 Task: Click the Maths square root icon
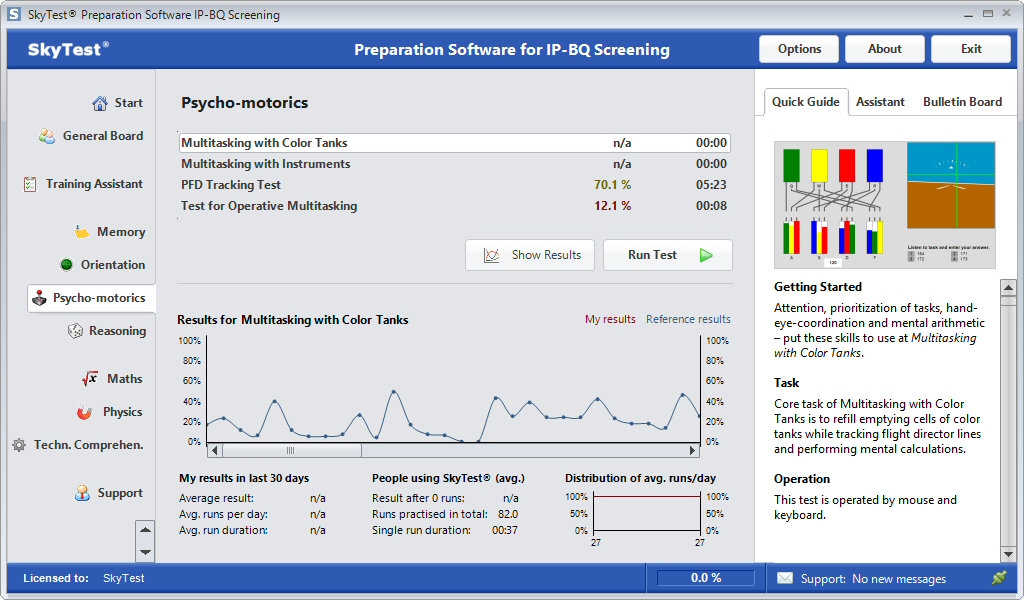[90, 379]
